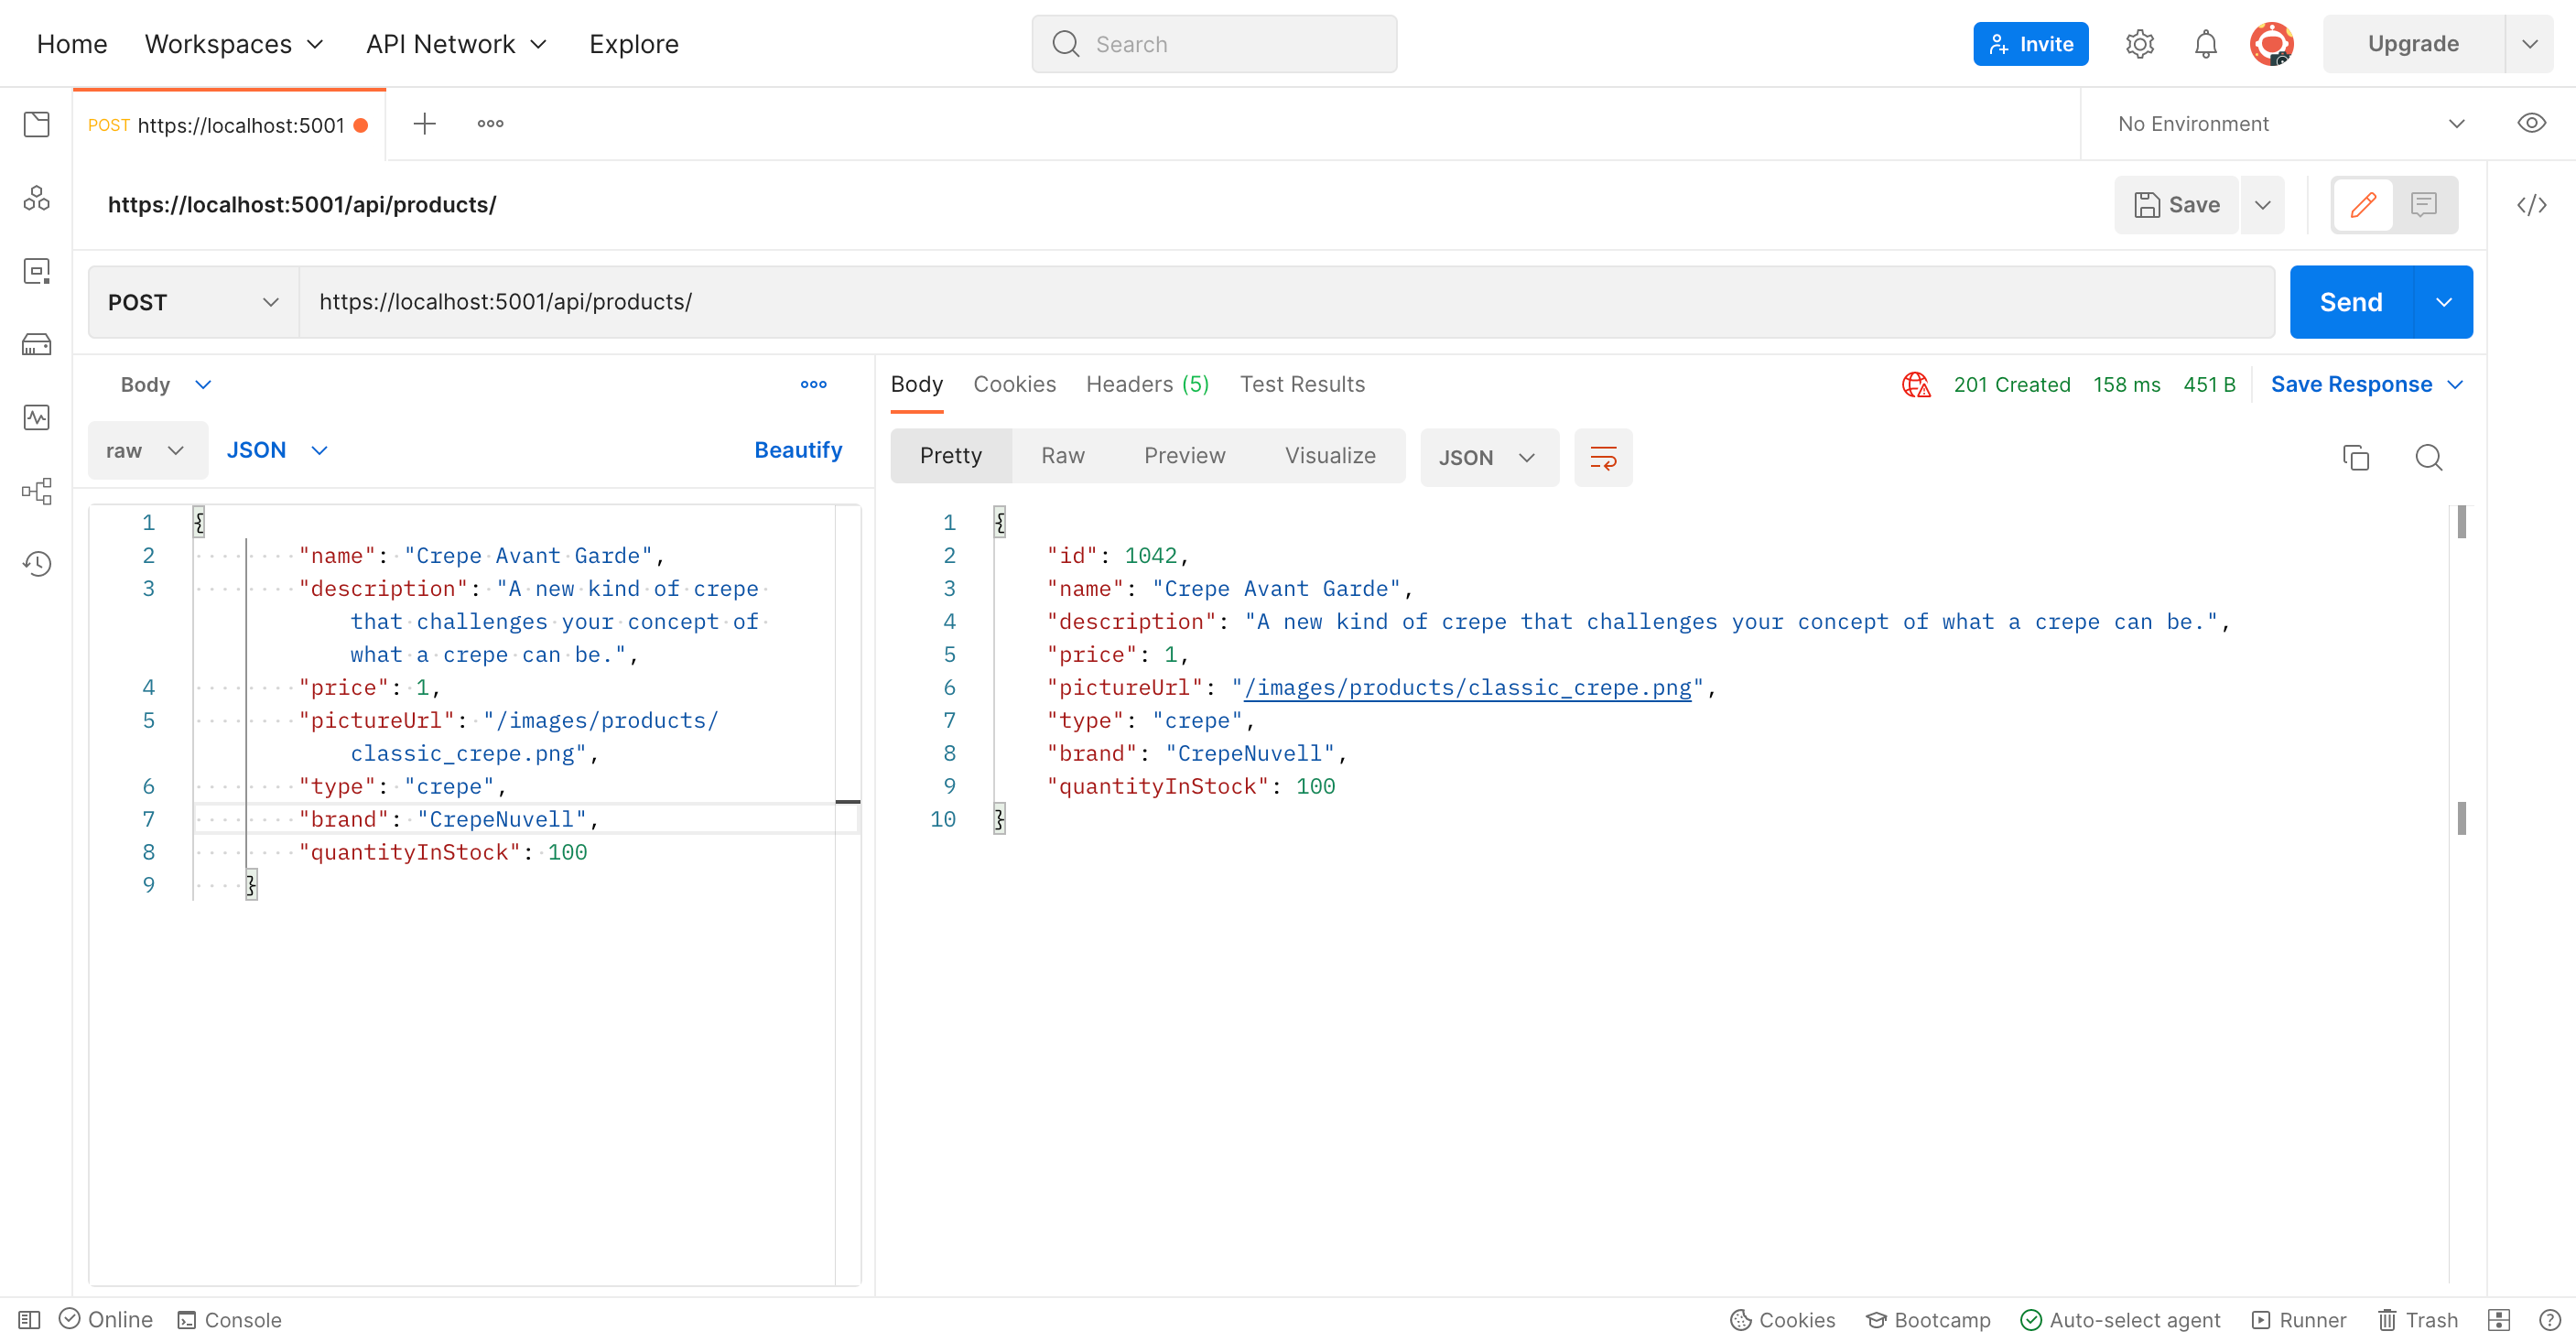Expand the No Environment selector
Image resolution: width=2576 pixels, height=1342 pixels.
2289,124
